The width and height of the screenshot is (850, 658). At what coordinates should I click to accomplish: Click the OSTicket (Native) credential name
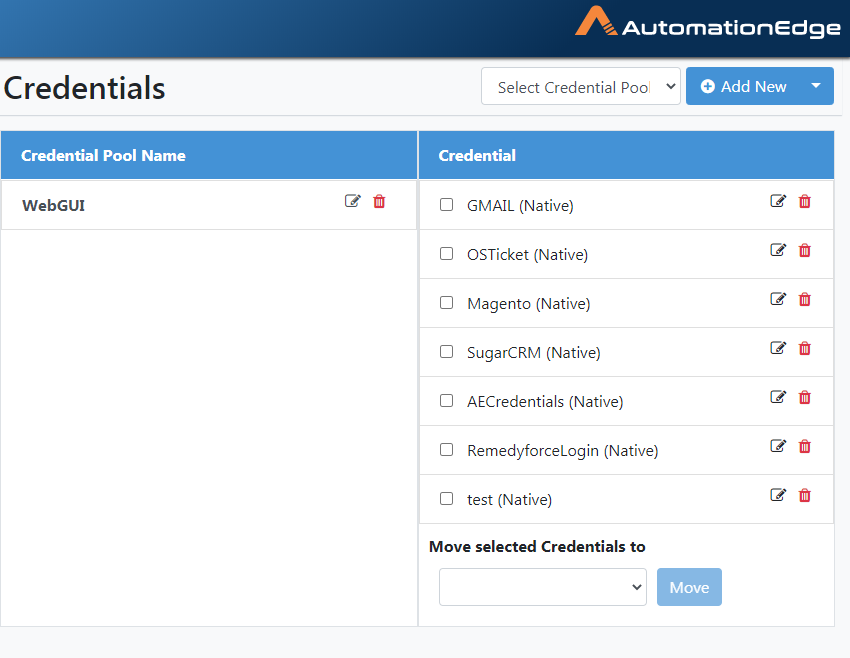click(527, 255)
